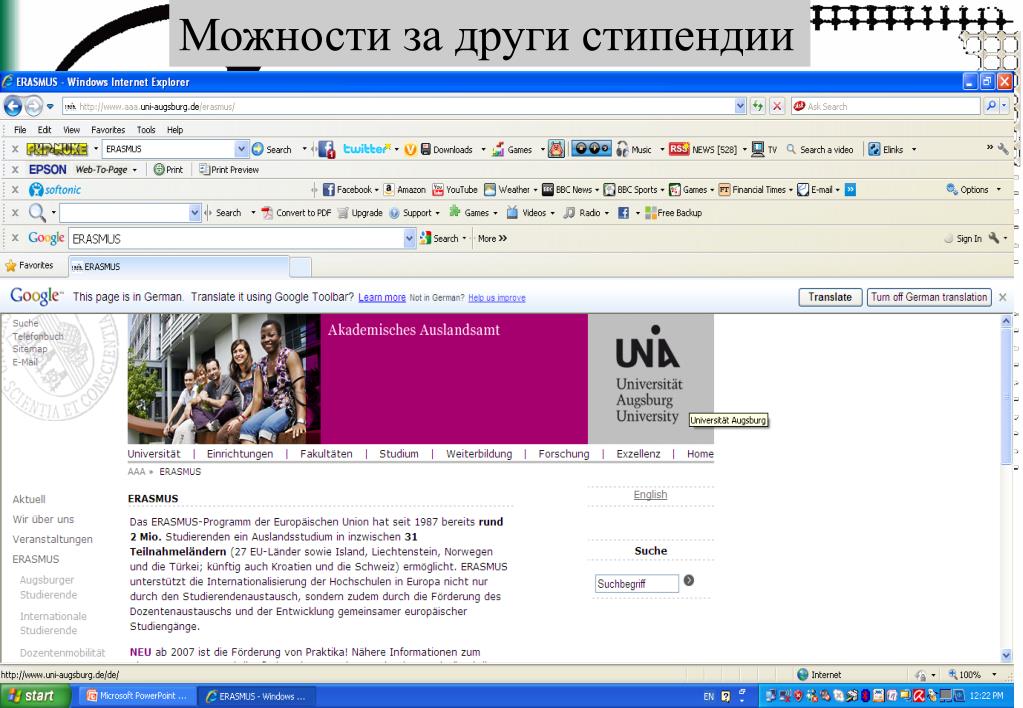The width and height of the screenshot is (1023, 708).
Task: Click the Ask Search magnifier button
Action: coord(992,106)
